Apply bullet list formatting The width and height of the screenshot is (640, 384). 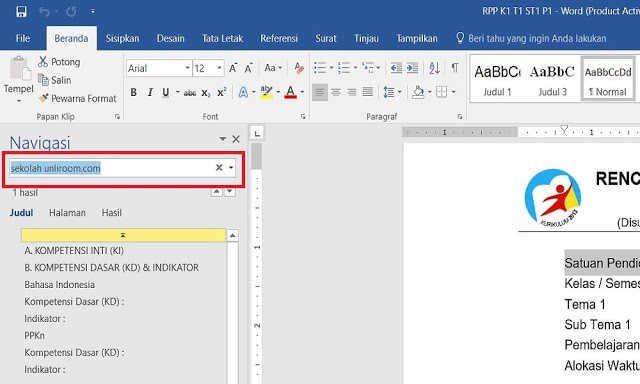click(x=320, y=68)
